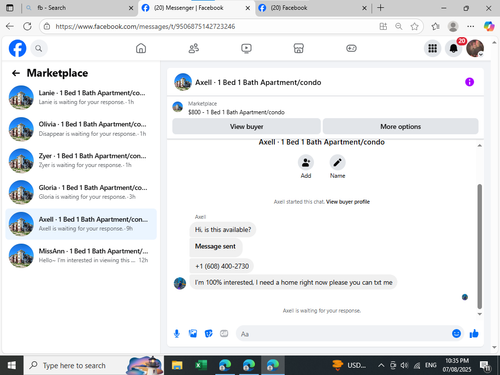Click the split screen icon in address bar
The width and height of the screenshot is (500, 375).
(383, 26)
